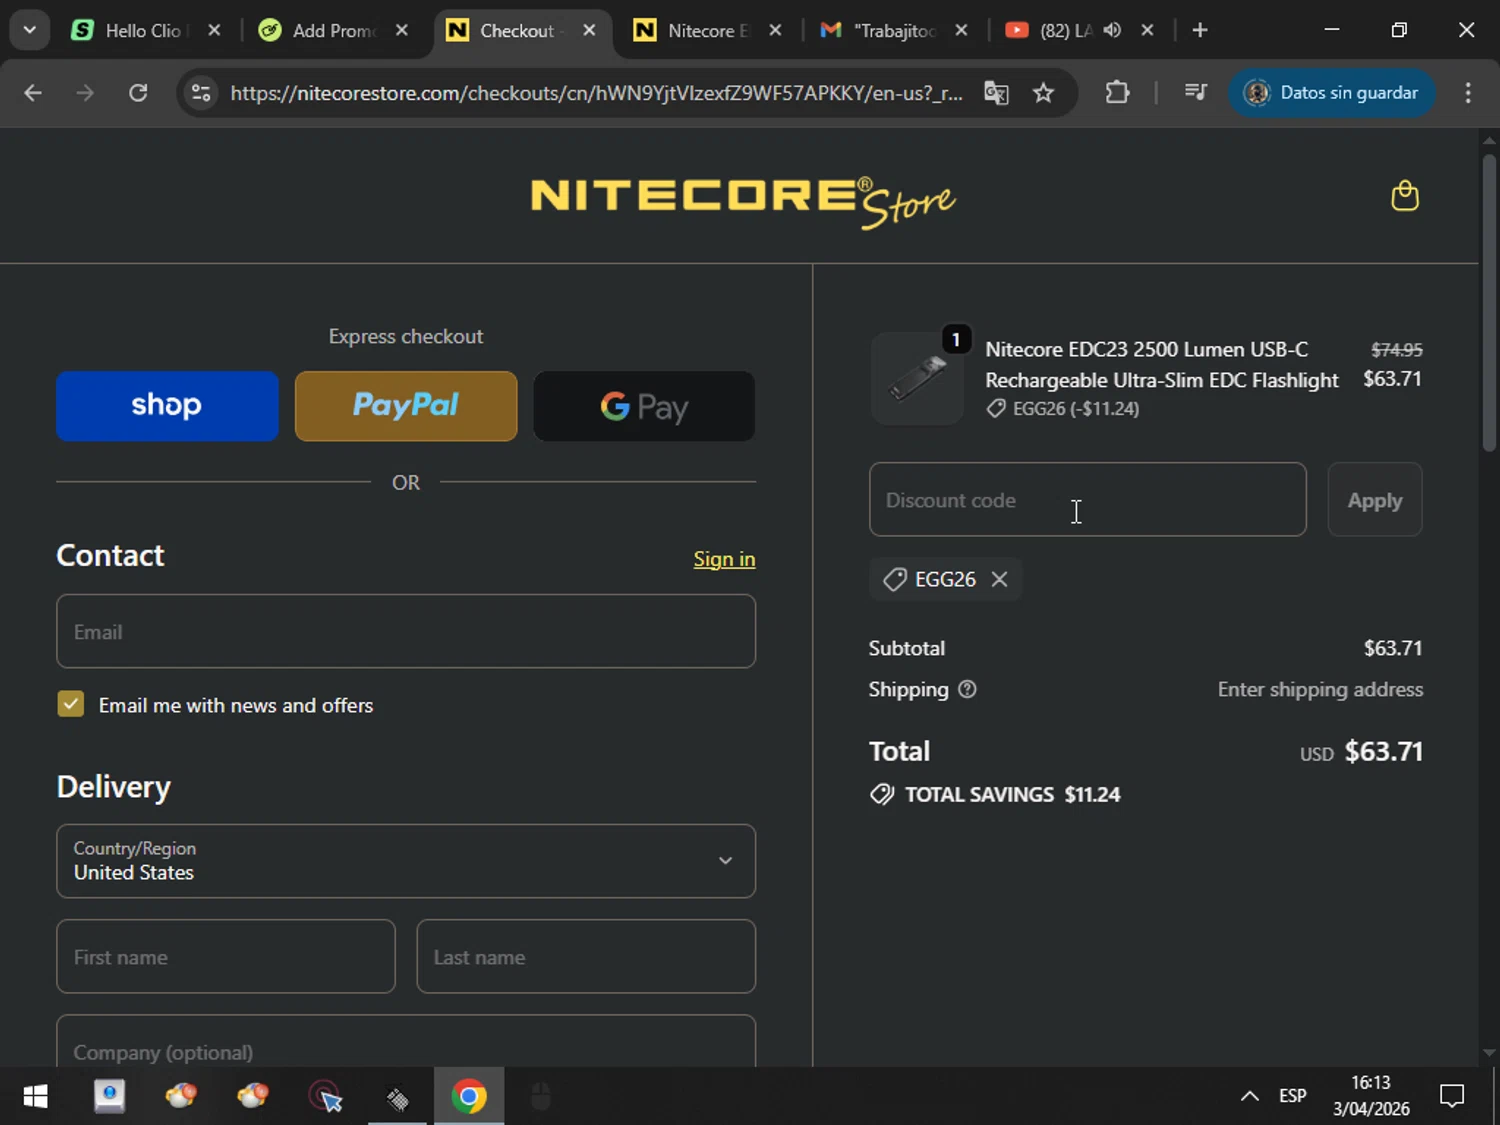Open the media control icon in toolbar
Viewport: 1500px width, 1125px height.
1195,93
